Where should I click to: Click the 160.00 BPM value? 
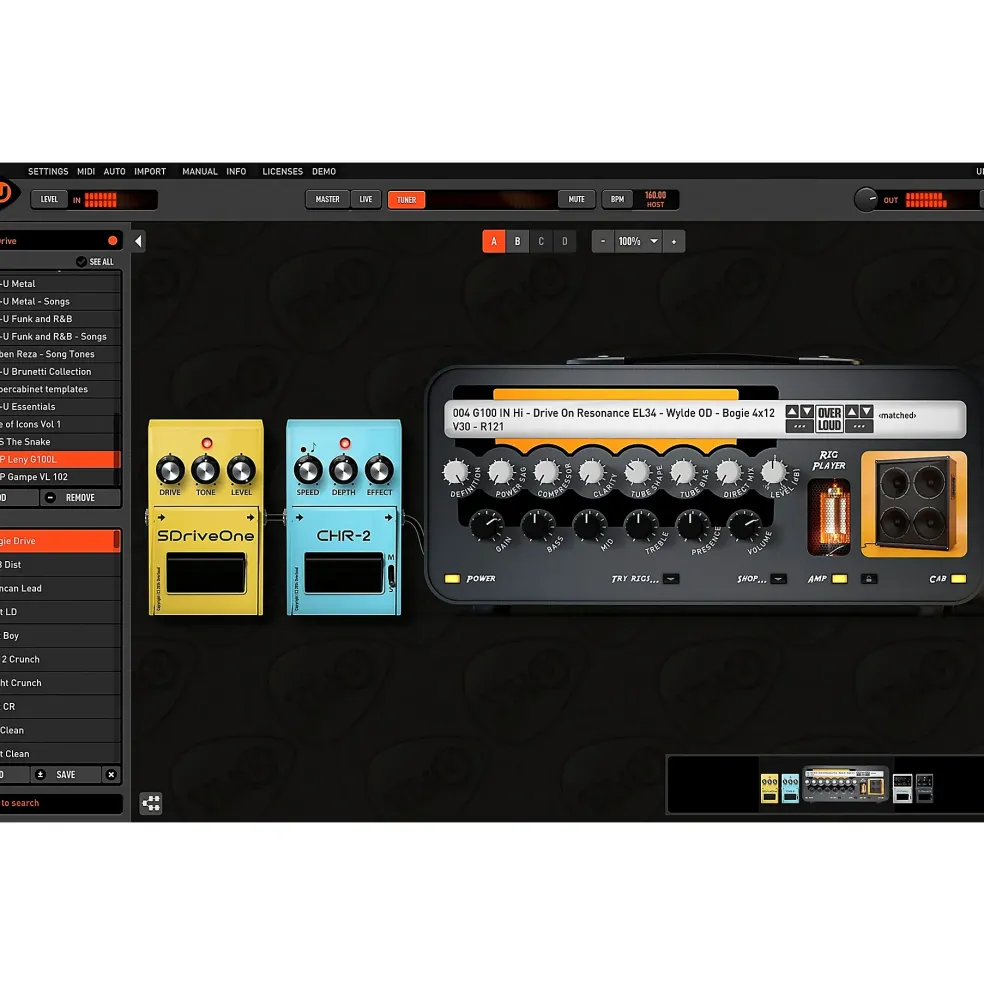point(655,195)
